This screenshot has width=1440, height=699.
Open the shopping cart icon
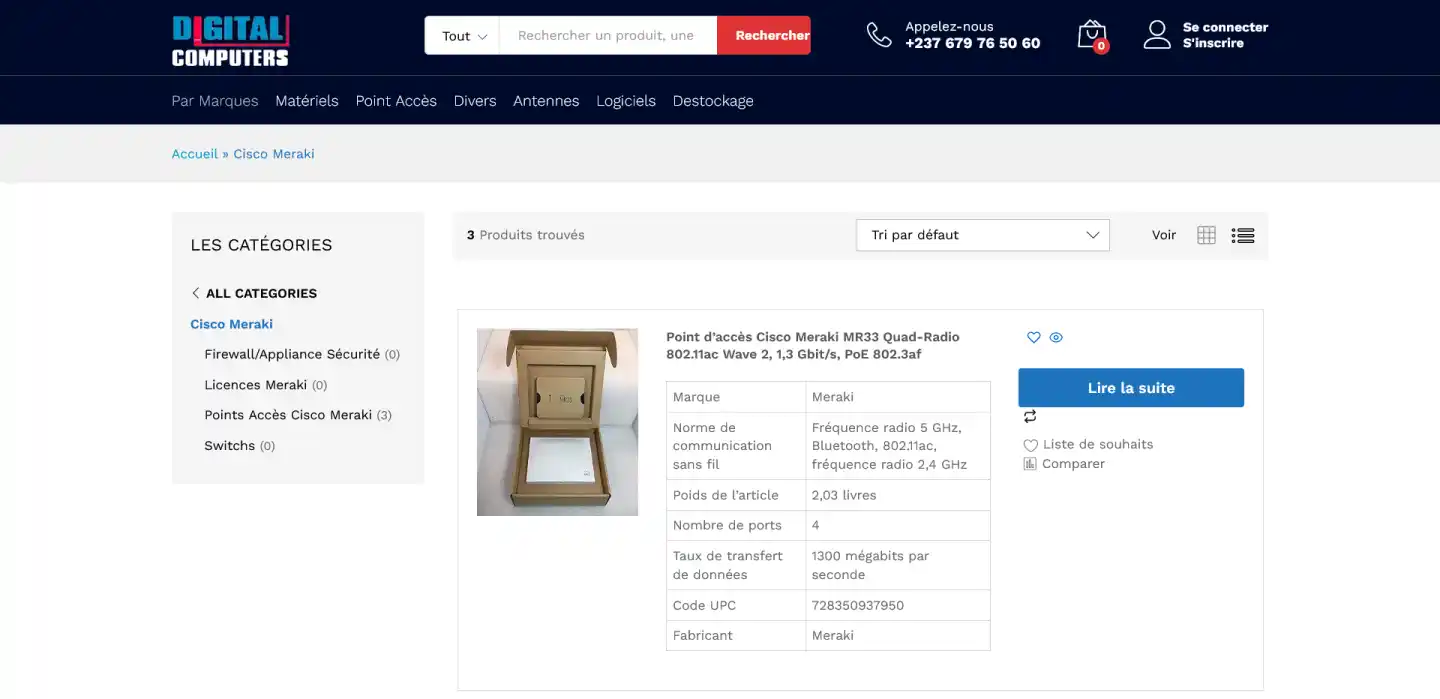pyautogui.click(x=1092, y=35)
